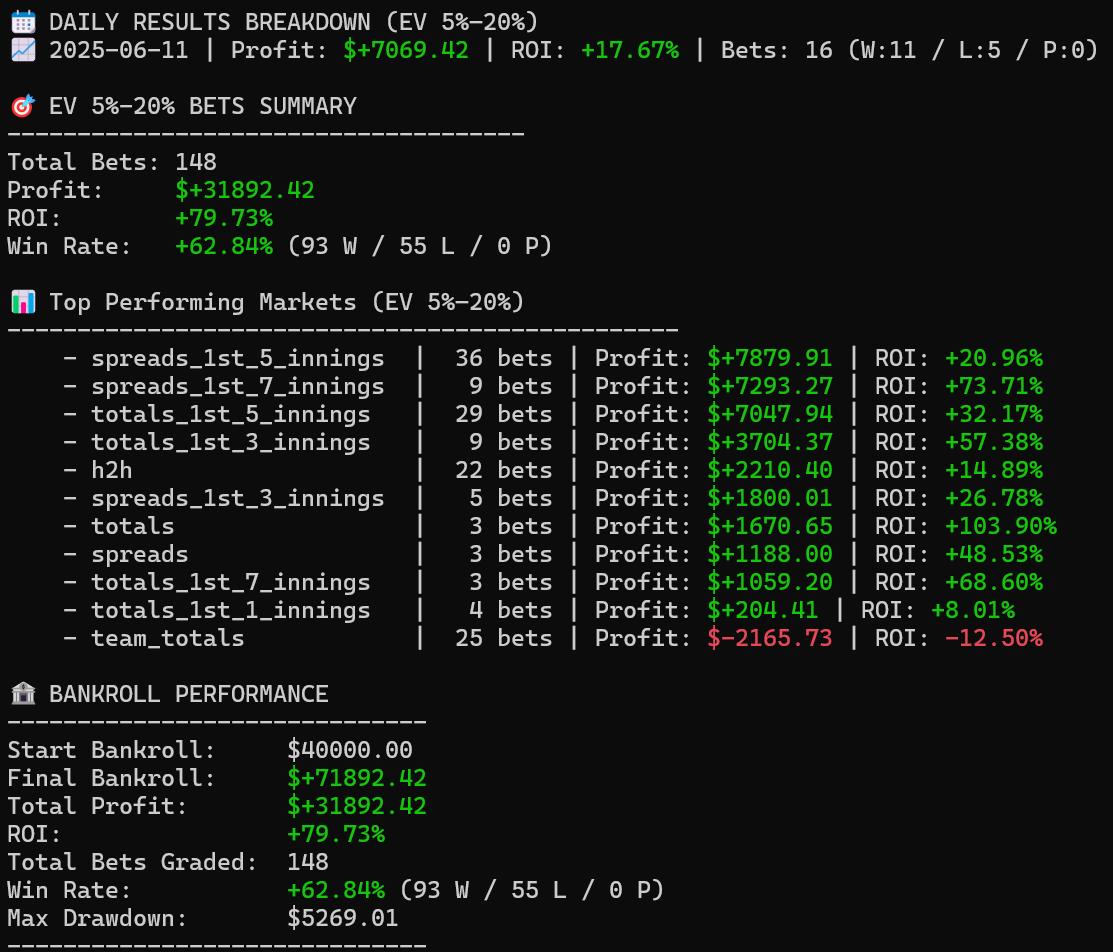Select '29 bets' in totals_1st_5_innings row
The image size is (1113, 952).
coord(504,414)
